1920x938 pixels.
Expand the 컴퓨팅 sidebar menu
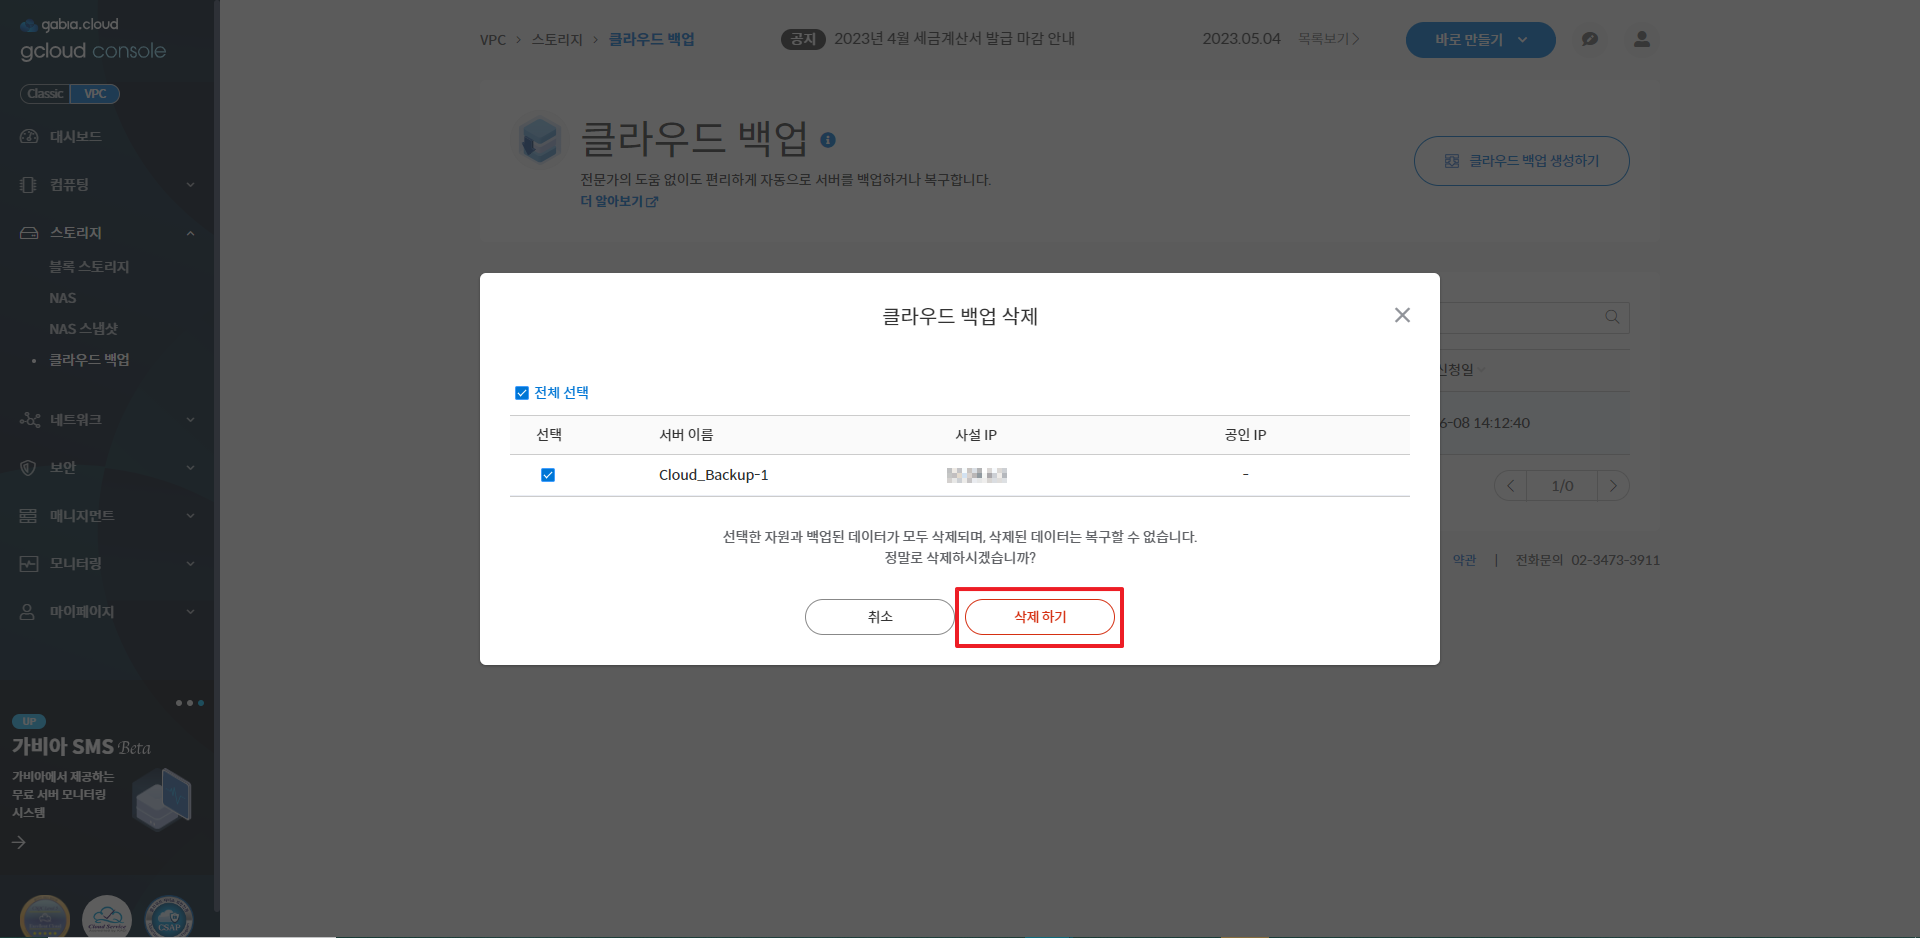pos(107,185)
